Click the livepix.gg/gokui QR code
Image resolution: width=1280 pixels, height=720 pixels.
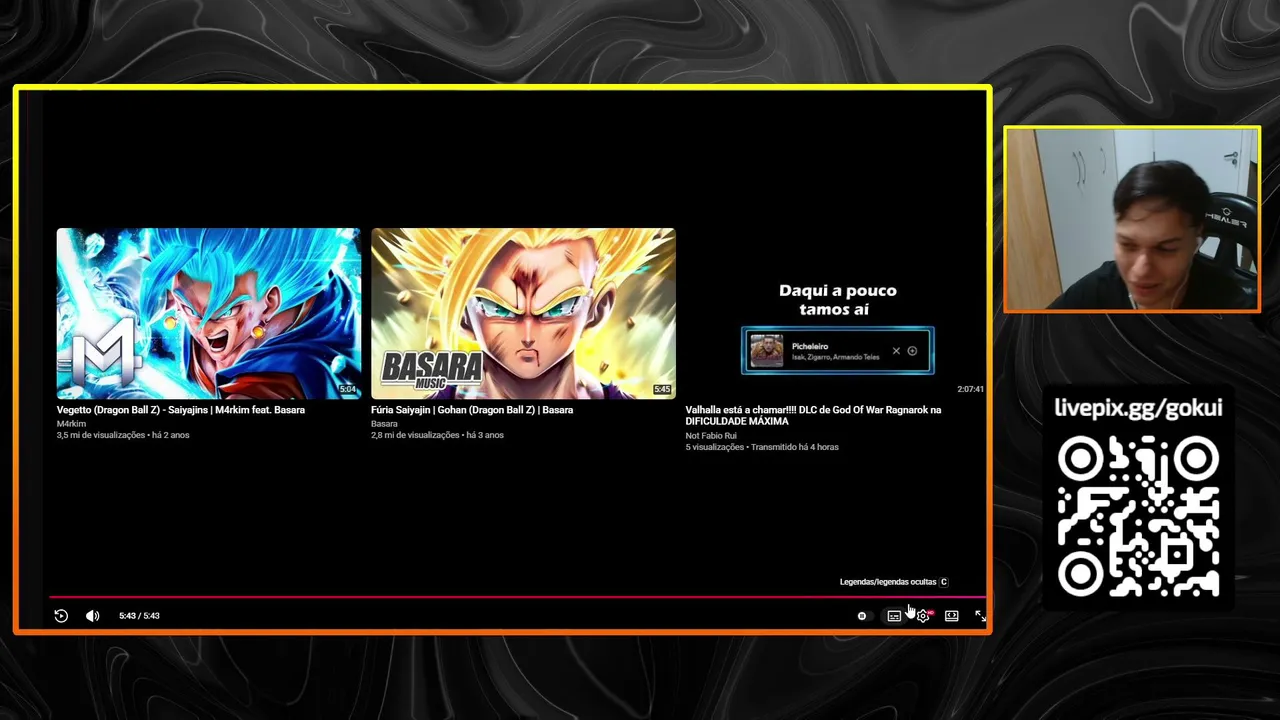1138,517
